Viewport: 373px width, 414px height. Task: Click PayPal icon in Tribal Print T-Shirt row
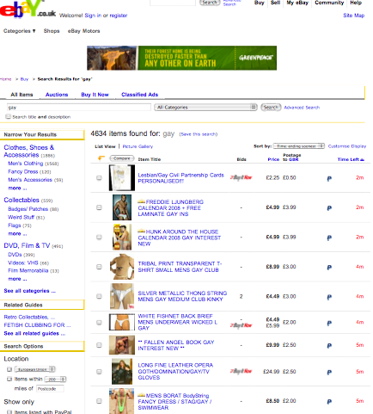pyautogui.click(x=329, y=267)
